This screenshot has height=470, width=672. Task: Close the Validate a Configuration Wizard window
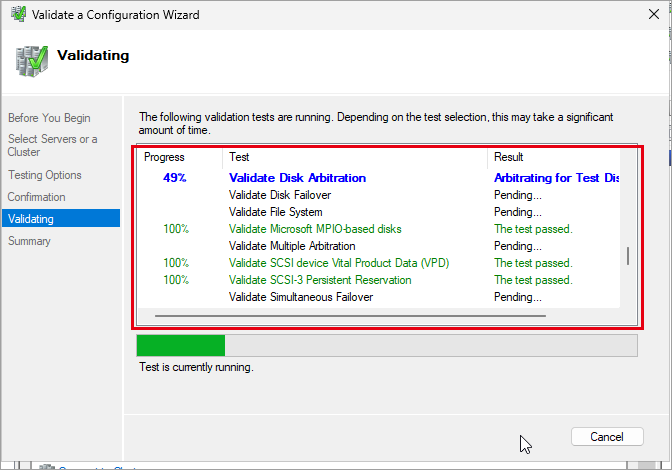point(654,14)
